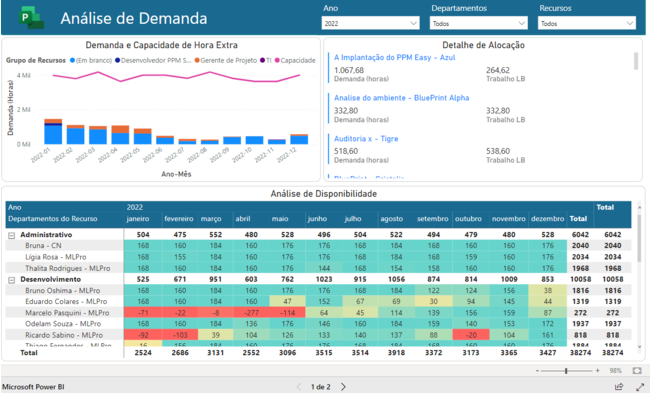Click the setembro column header

(433, 218)
